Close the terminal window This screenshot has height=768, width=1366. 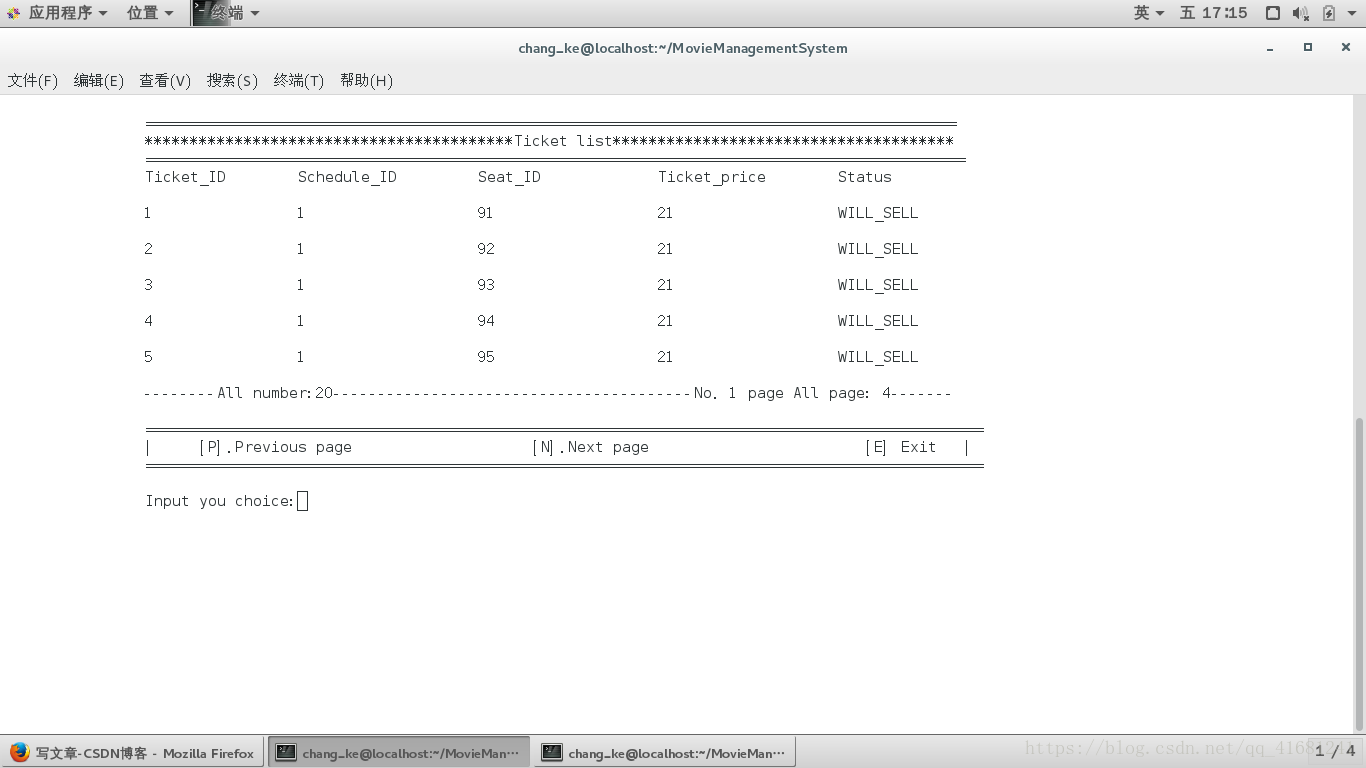tap(1345, 47)
